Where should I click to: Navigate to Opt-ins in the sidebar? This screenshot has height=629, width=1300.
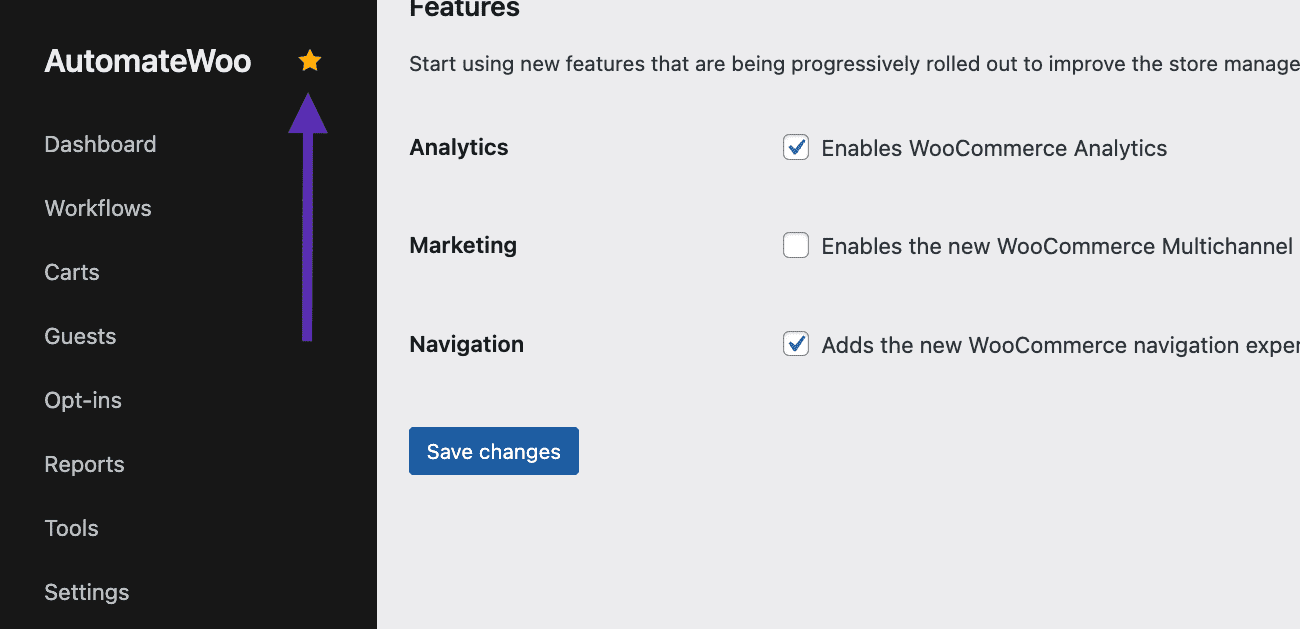(x=83, y=400)
